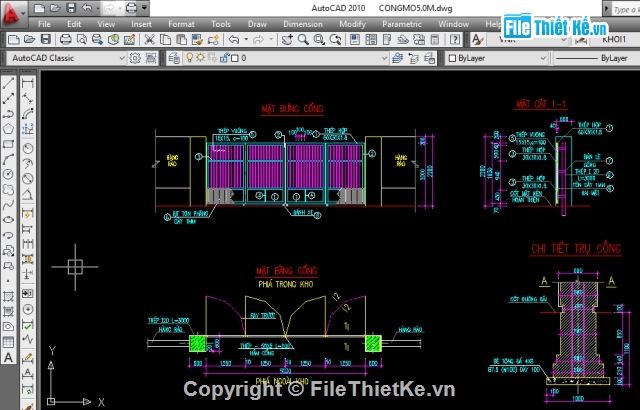
Task: Click the Zoom Previous icon
Action: coord(336,40)
